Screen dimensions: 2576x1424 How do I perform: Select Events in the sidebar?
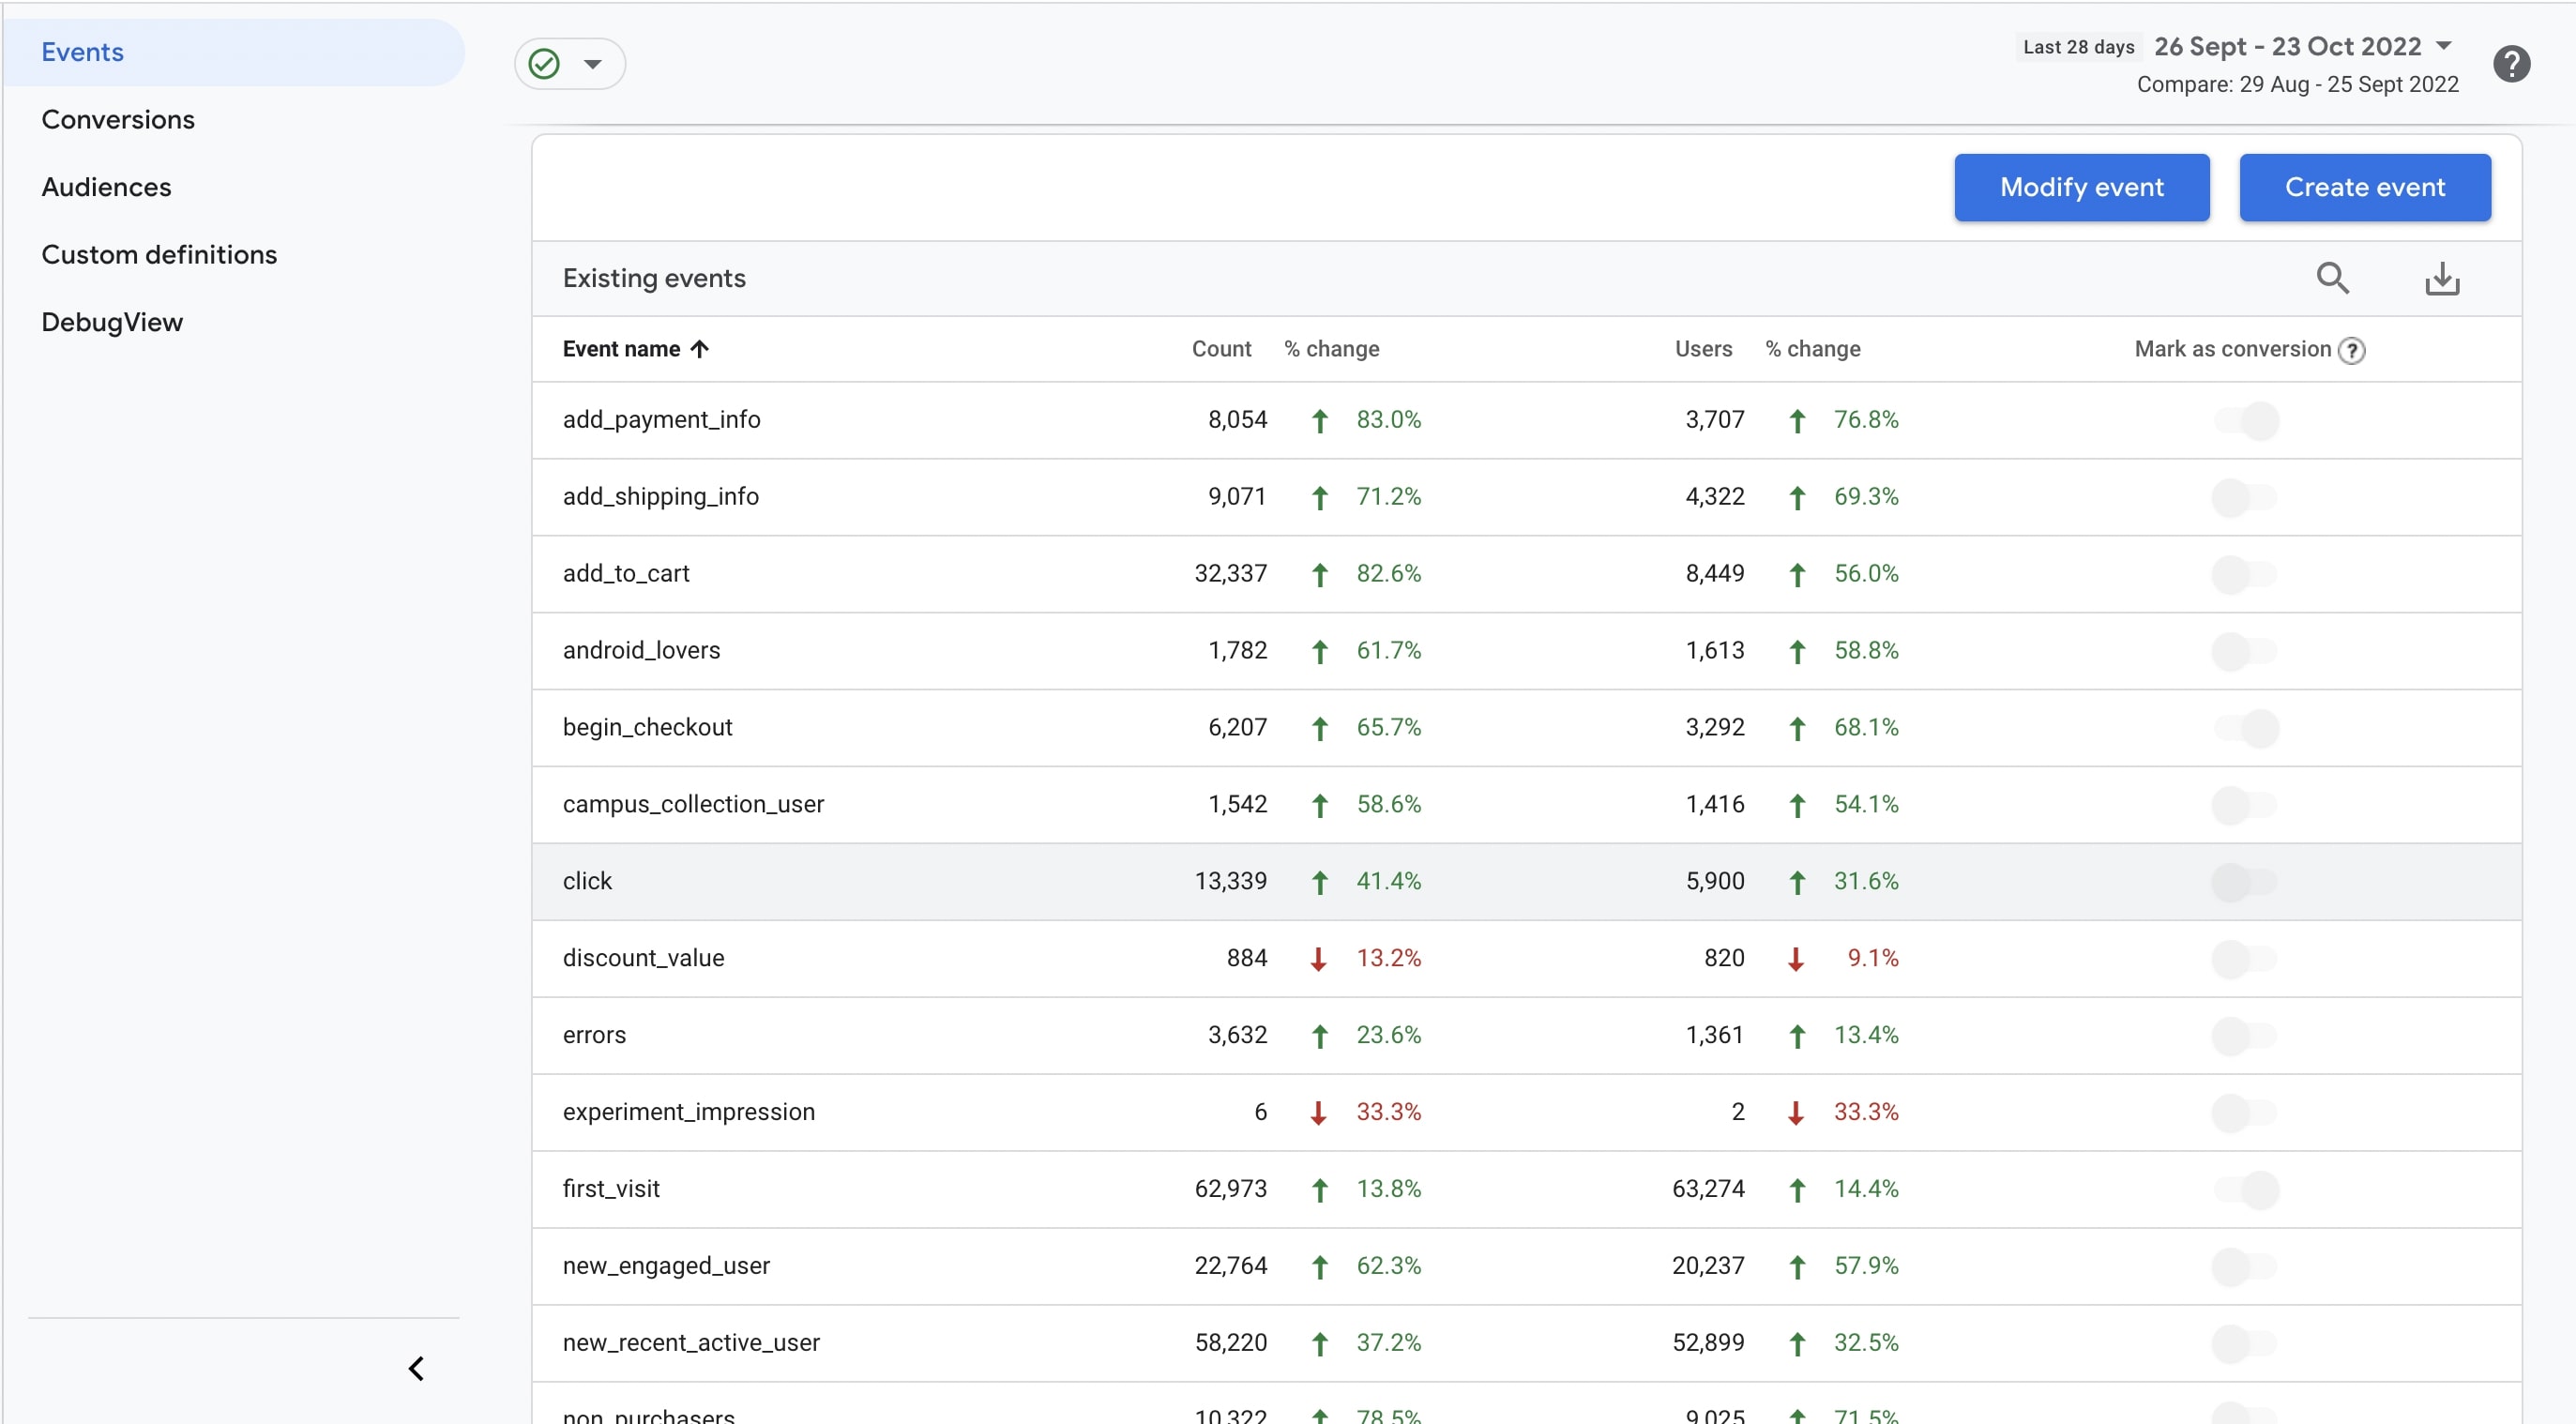point(234,52)
